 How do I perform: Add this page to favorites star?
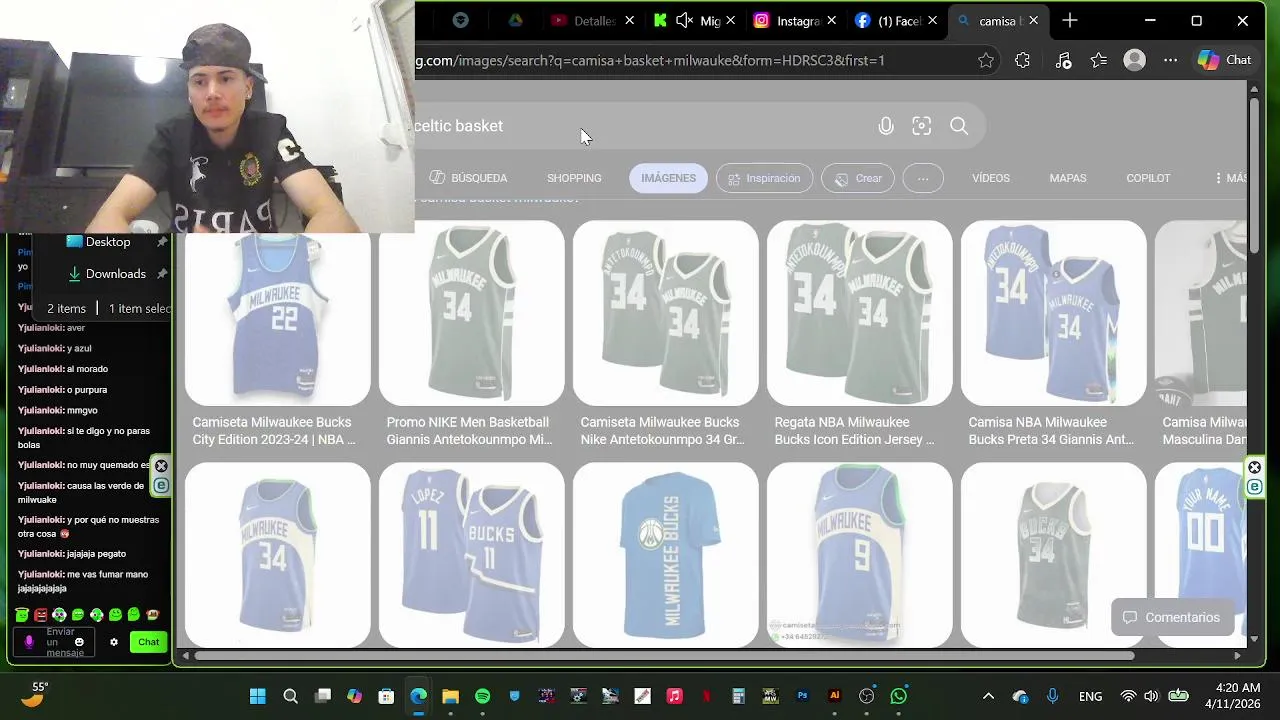986,60
